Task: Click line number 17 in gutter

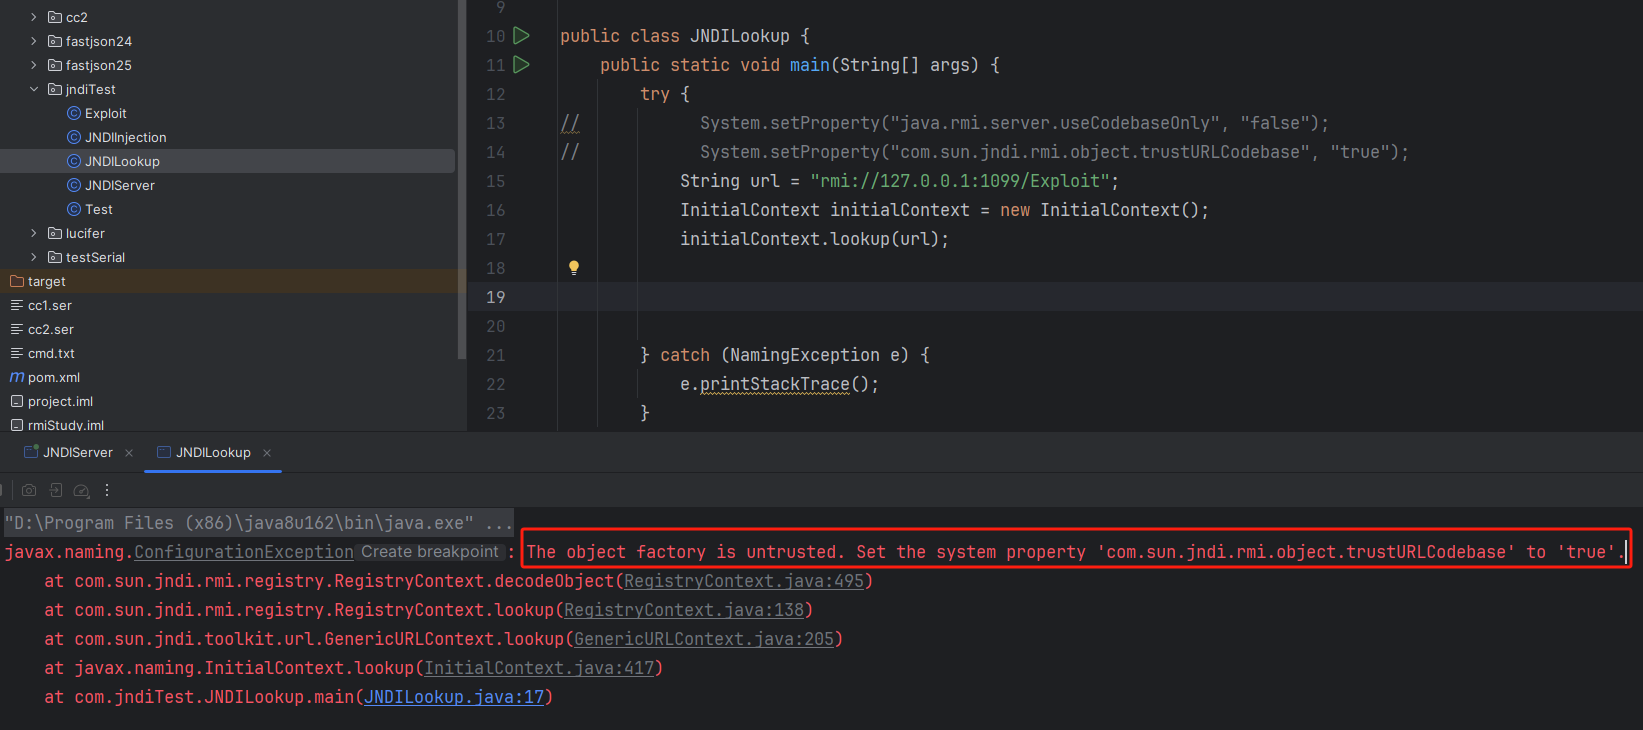Action: [x=496, y=239]
